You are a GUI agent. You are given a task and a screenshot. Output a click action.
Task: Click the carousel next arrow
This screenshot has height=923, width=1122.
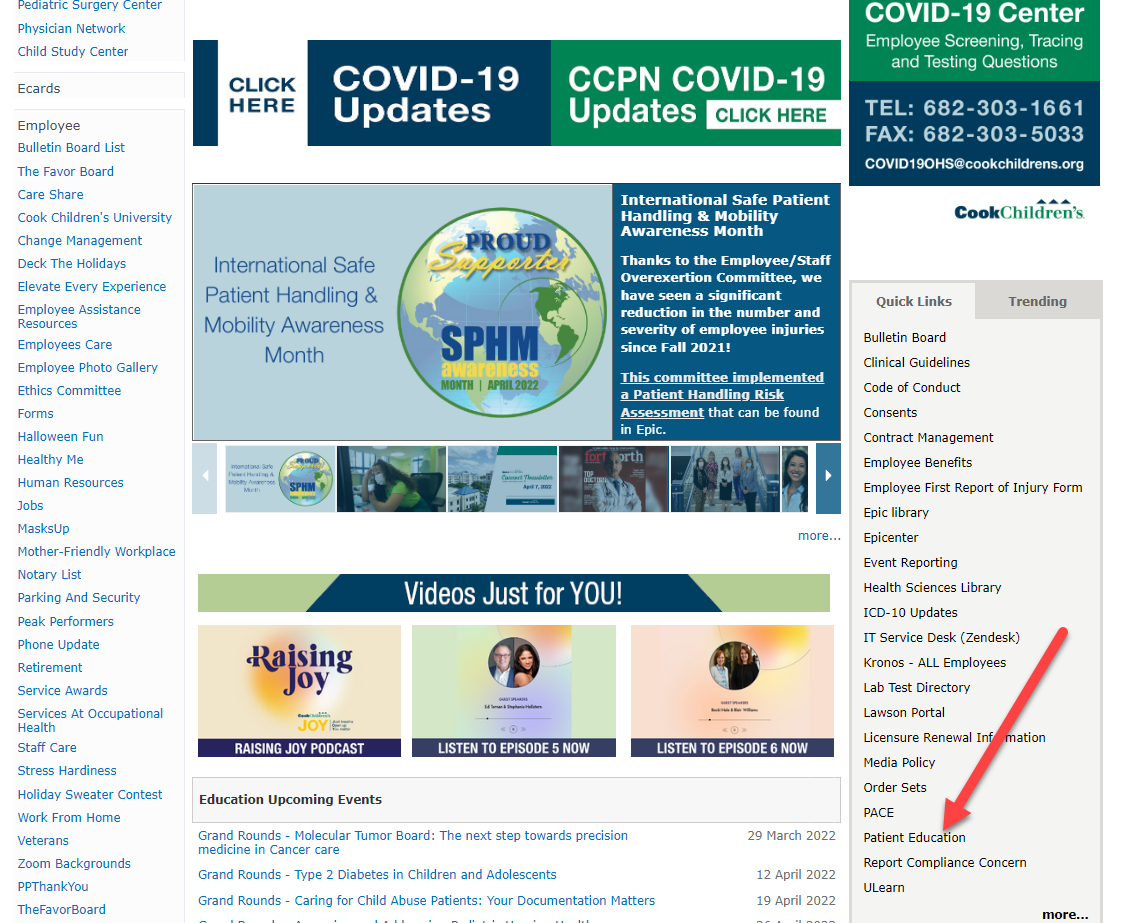(x=828, y=477)
